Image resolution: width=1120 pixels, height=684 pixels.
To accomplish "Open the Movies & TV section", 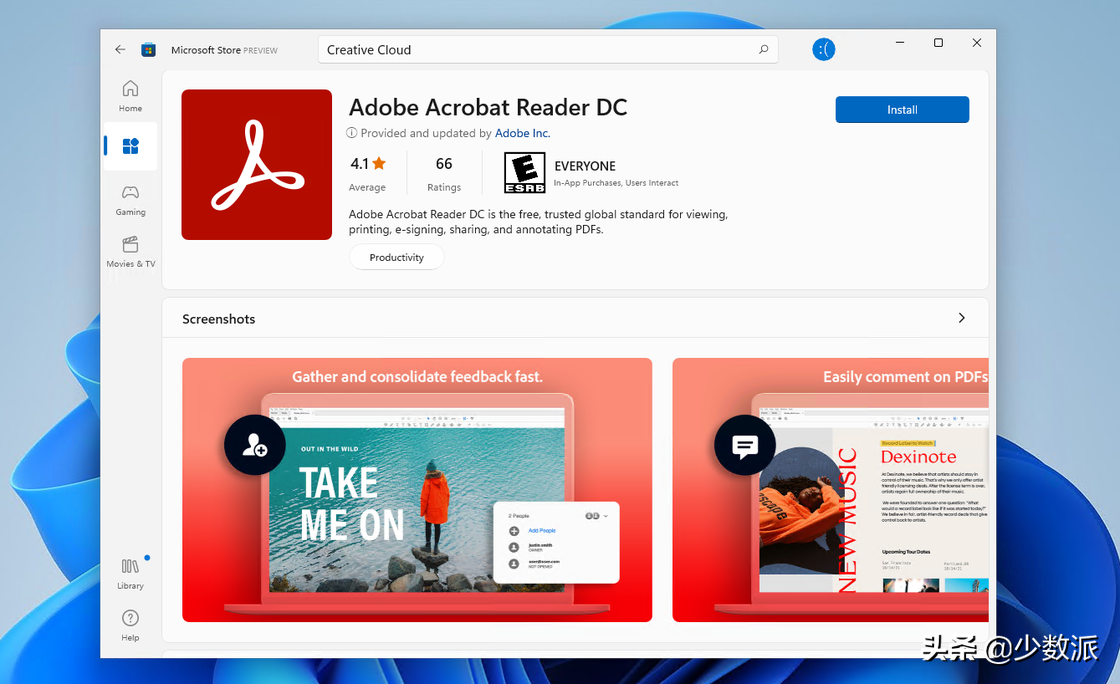I will (x=130, y=252).
